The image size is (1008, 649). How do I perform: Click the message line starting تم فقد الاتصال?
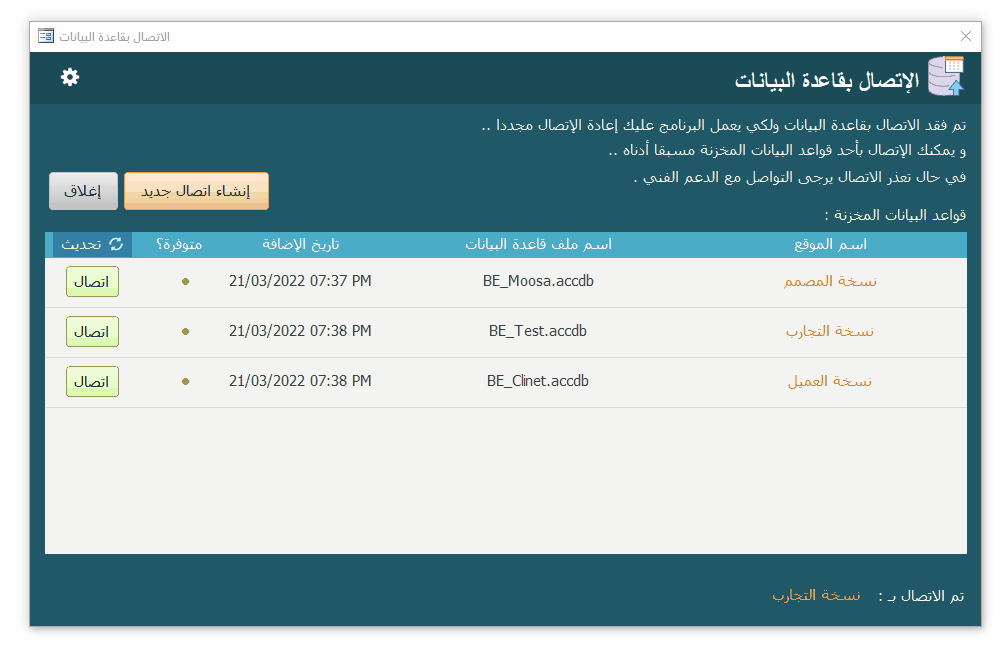coord(724,125)
